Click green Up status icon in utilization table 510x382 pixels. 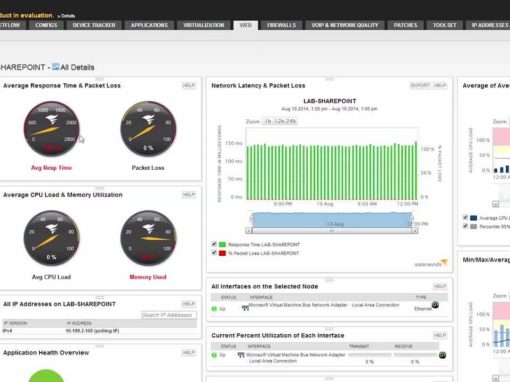[x=214, y=355]
